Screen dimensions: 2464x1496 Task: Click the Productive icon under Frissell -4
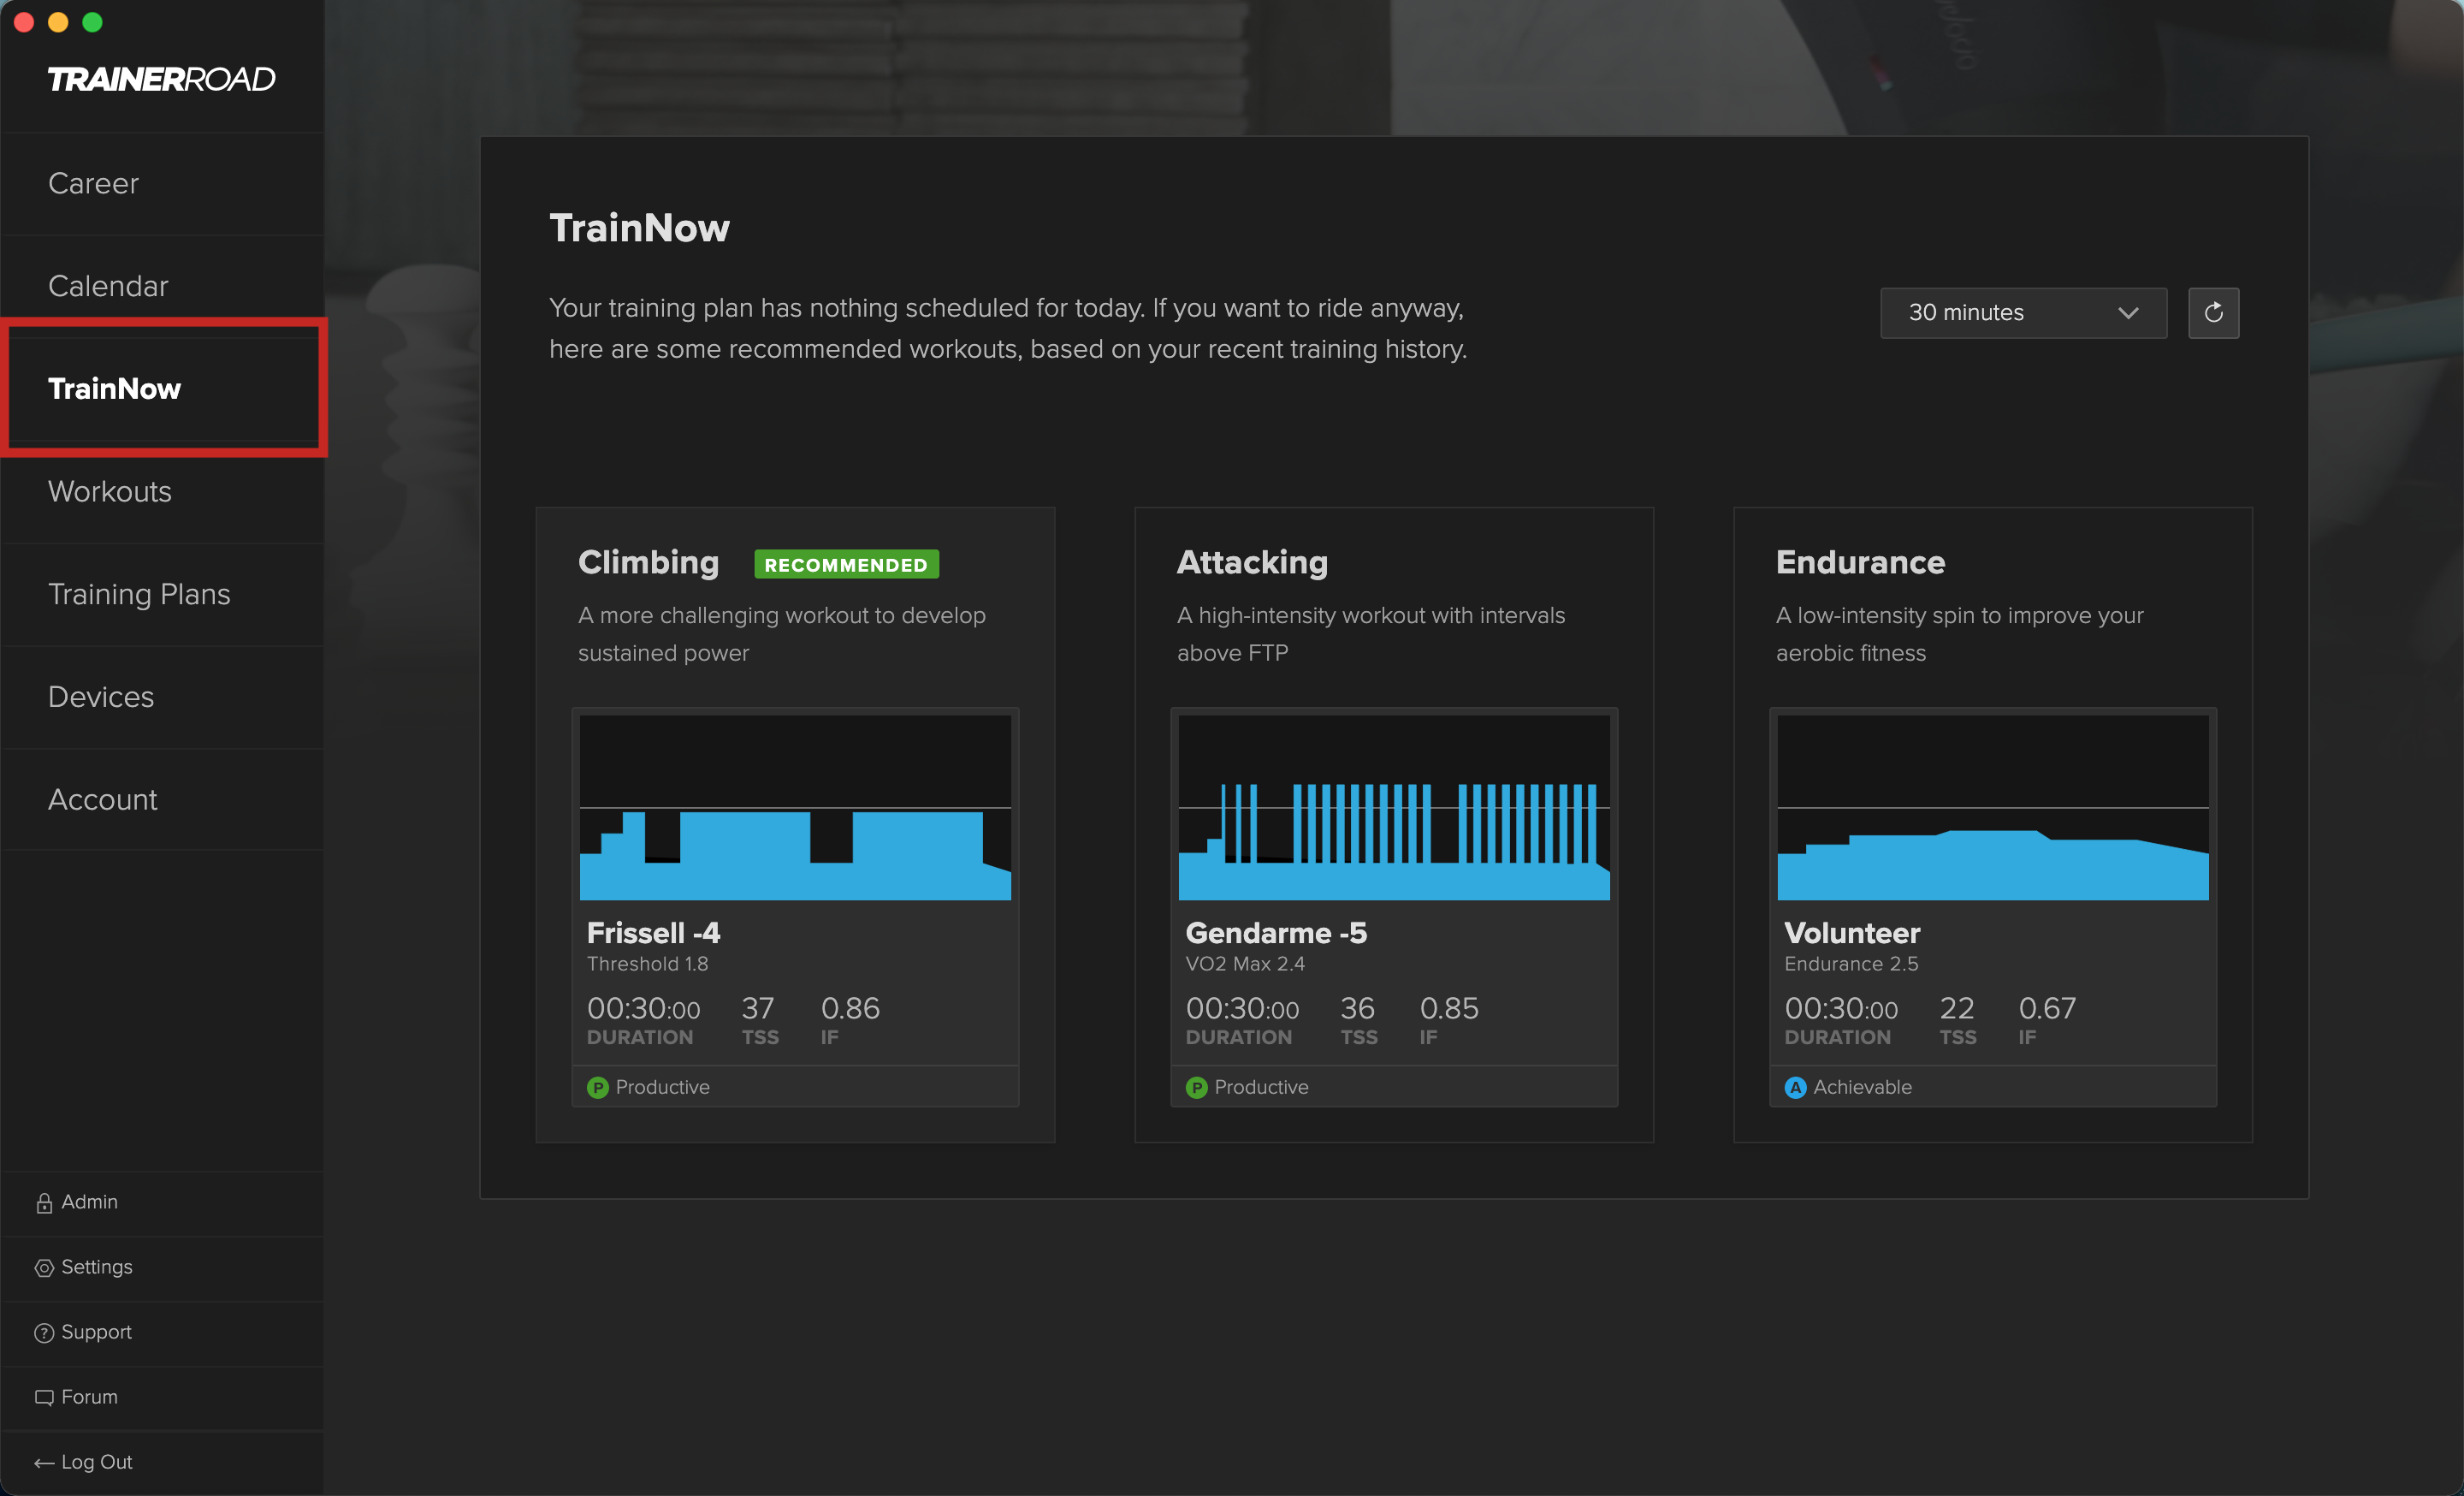[598, 1087]
